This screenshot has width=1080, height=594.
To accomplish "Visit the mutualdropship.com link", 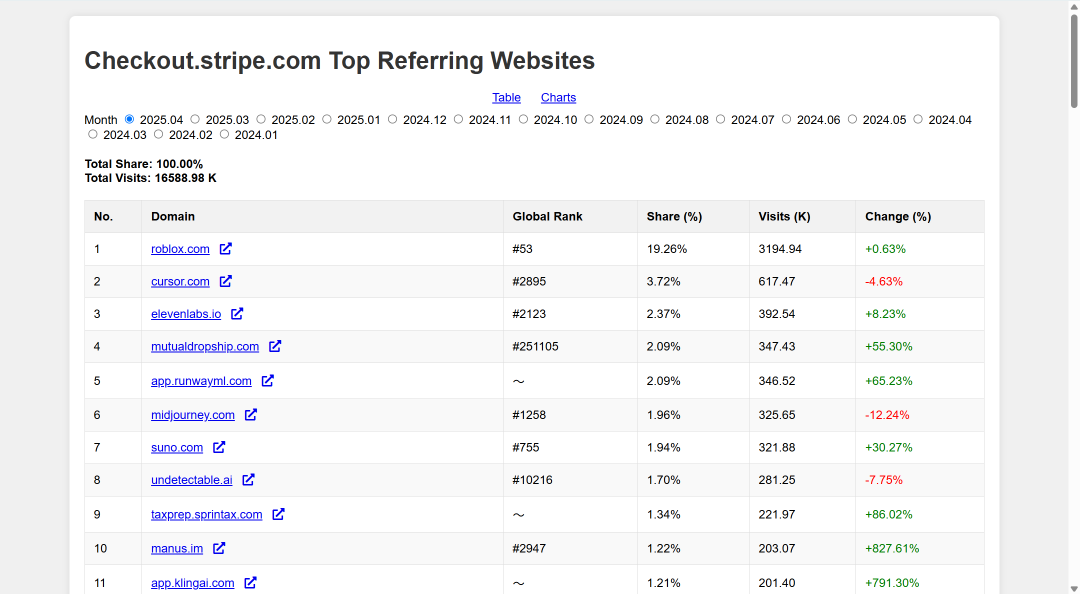I will click(x=205, y=346).
